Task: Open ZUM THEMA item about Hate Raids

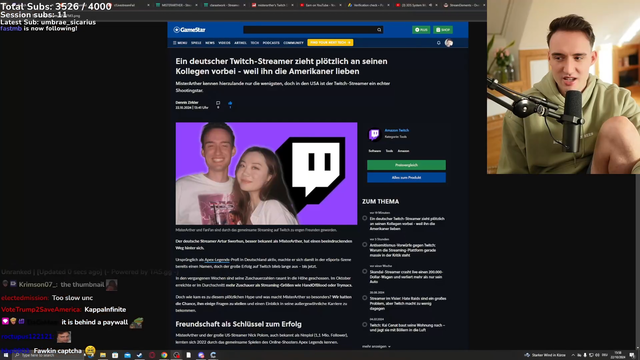Action: (408, 303)
